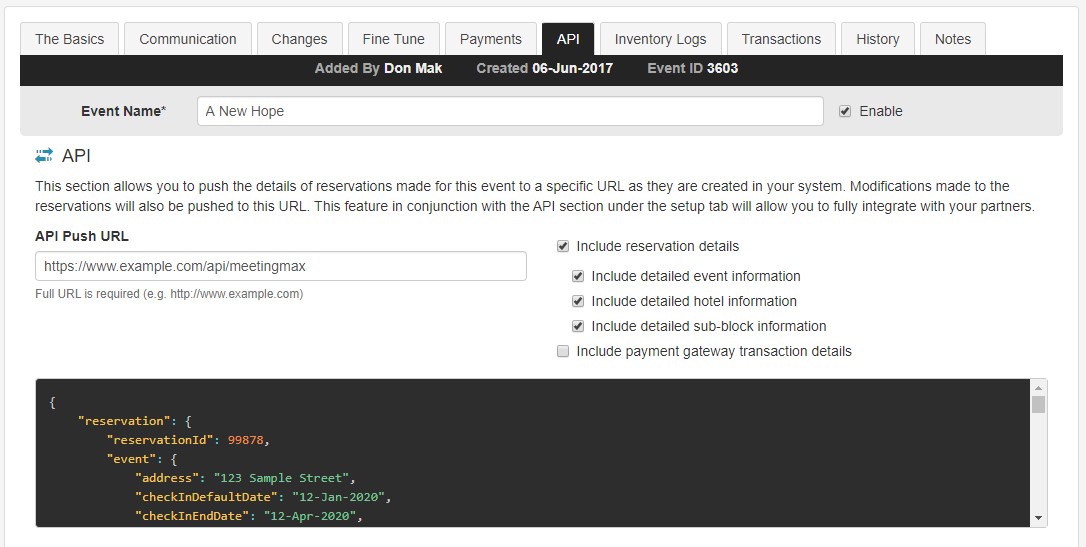The width and height of the screenshot is (1086, 547).
Task: Toggle the Enable event checkbox
Action: 845,111
